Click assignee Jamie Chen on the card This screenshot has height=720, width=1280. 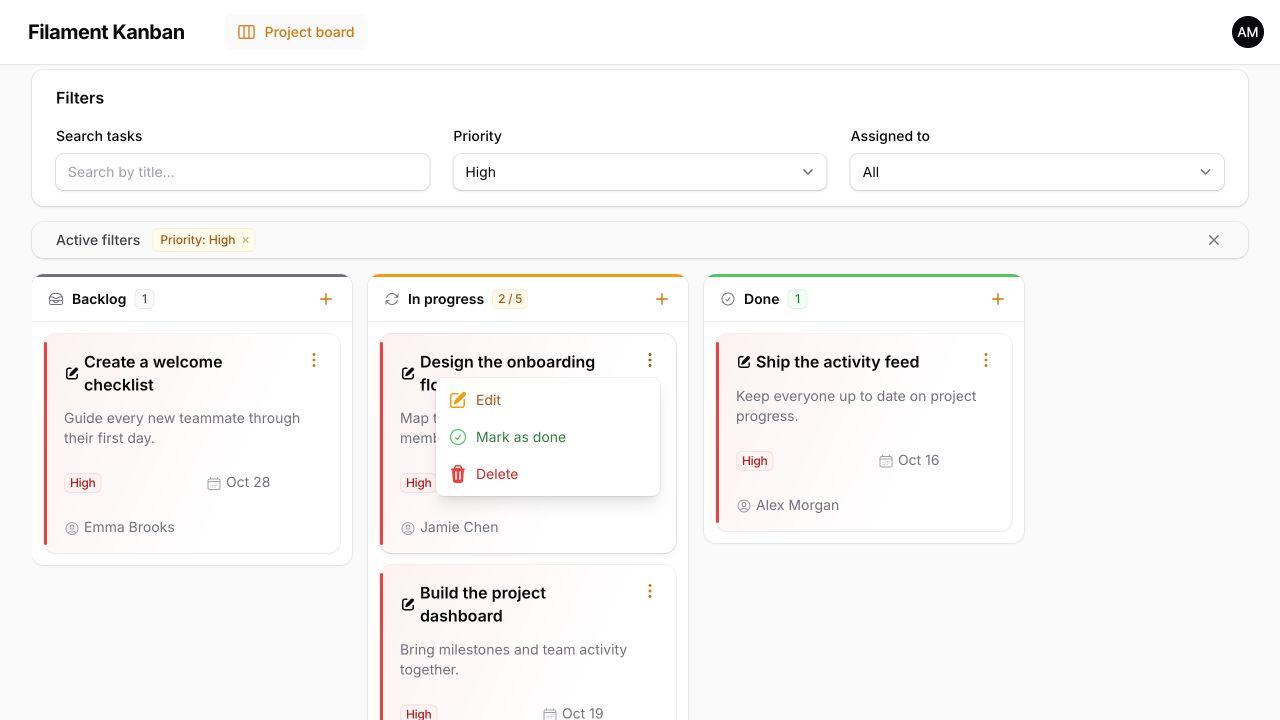(x=459, y=527)
